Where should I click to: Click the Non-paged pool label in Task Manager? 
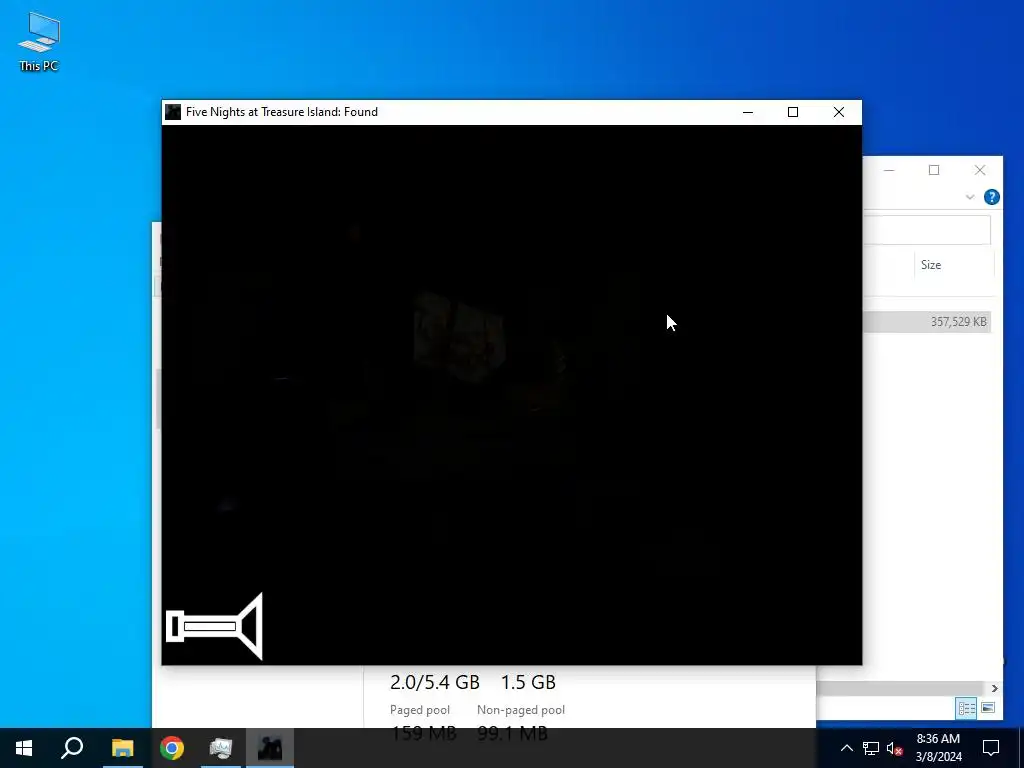[x=521, y=710]
